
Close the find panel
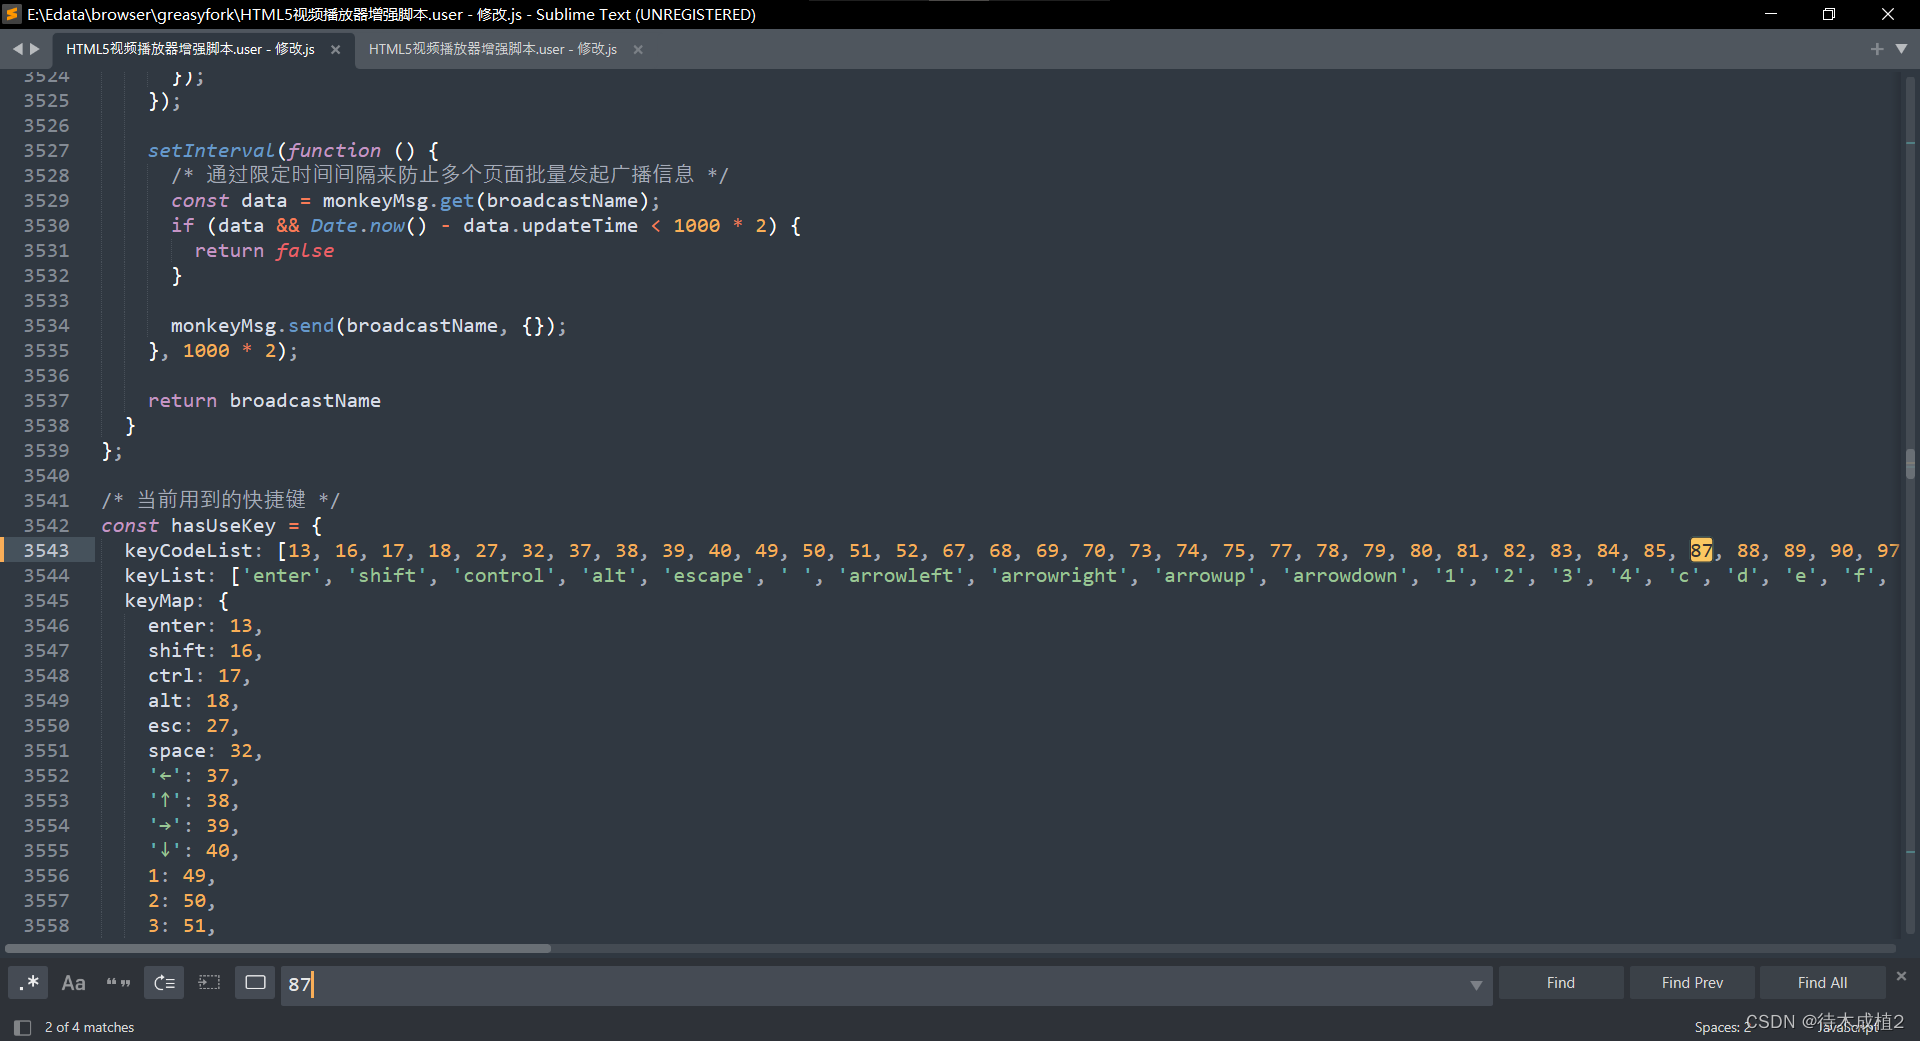coord(1901,975)
